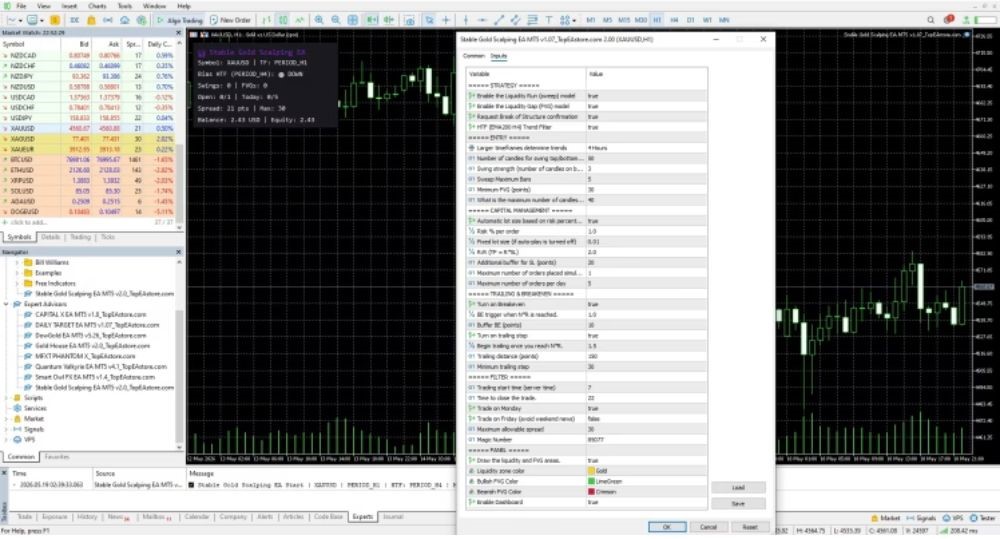1000x539 pixels.
Task: Click the VPS cloud toolbar icon
Action: [x=124, y=20]
